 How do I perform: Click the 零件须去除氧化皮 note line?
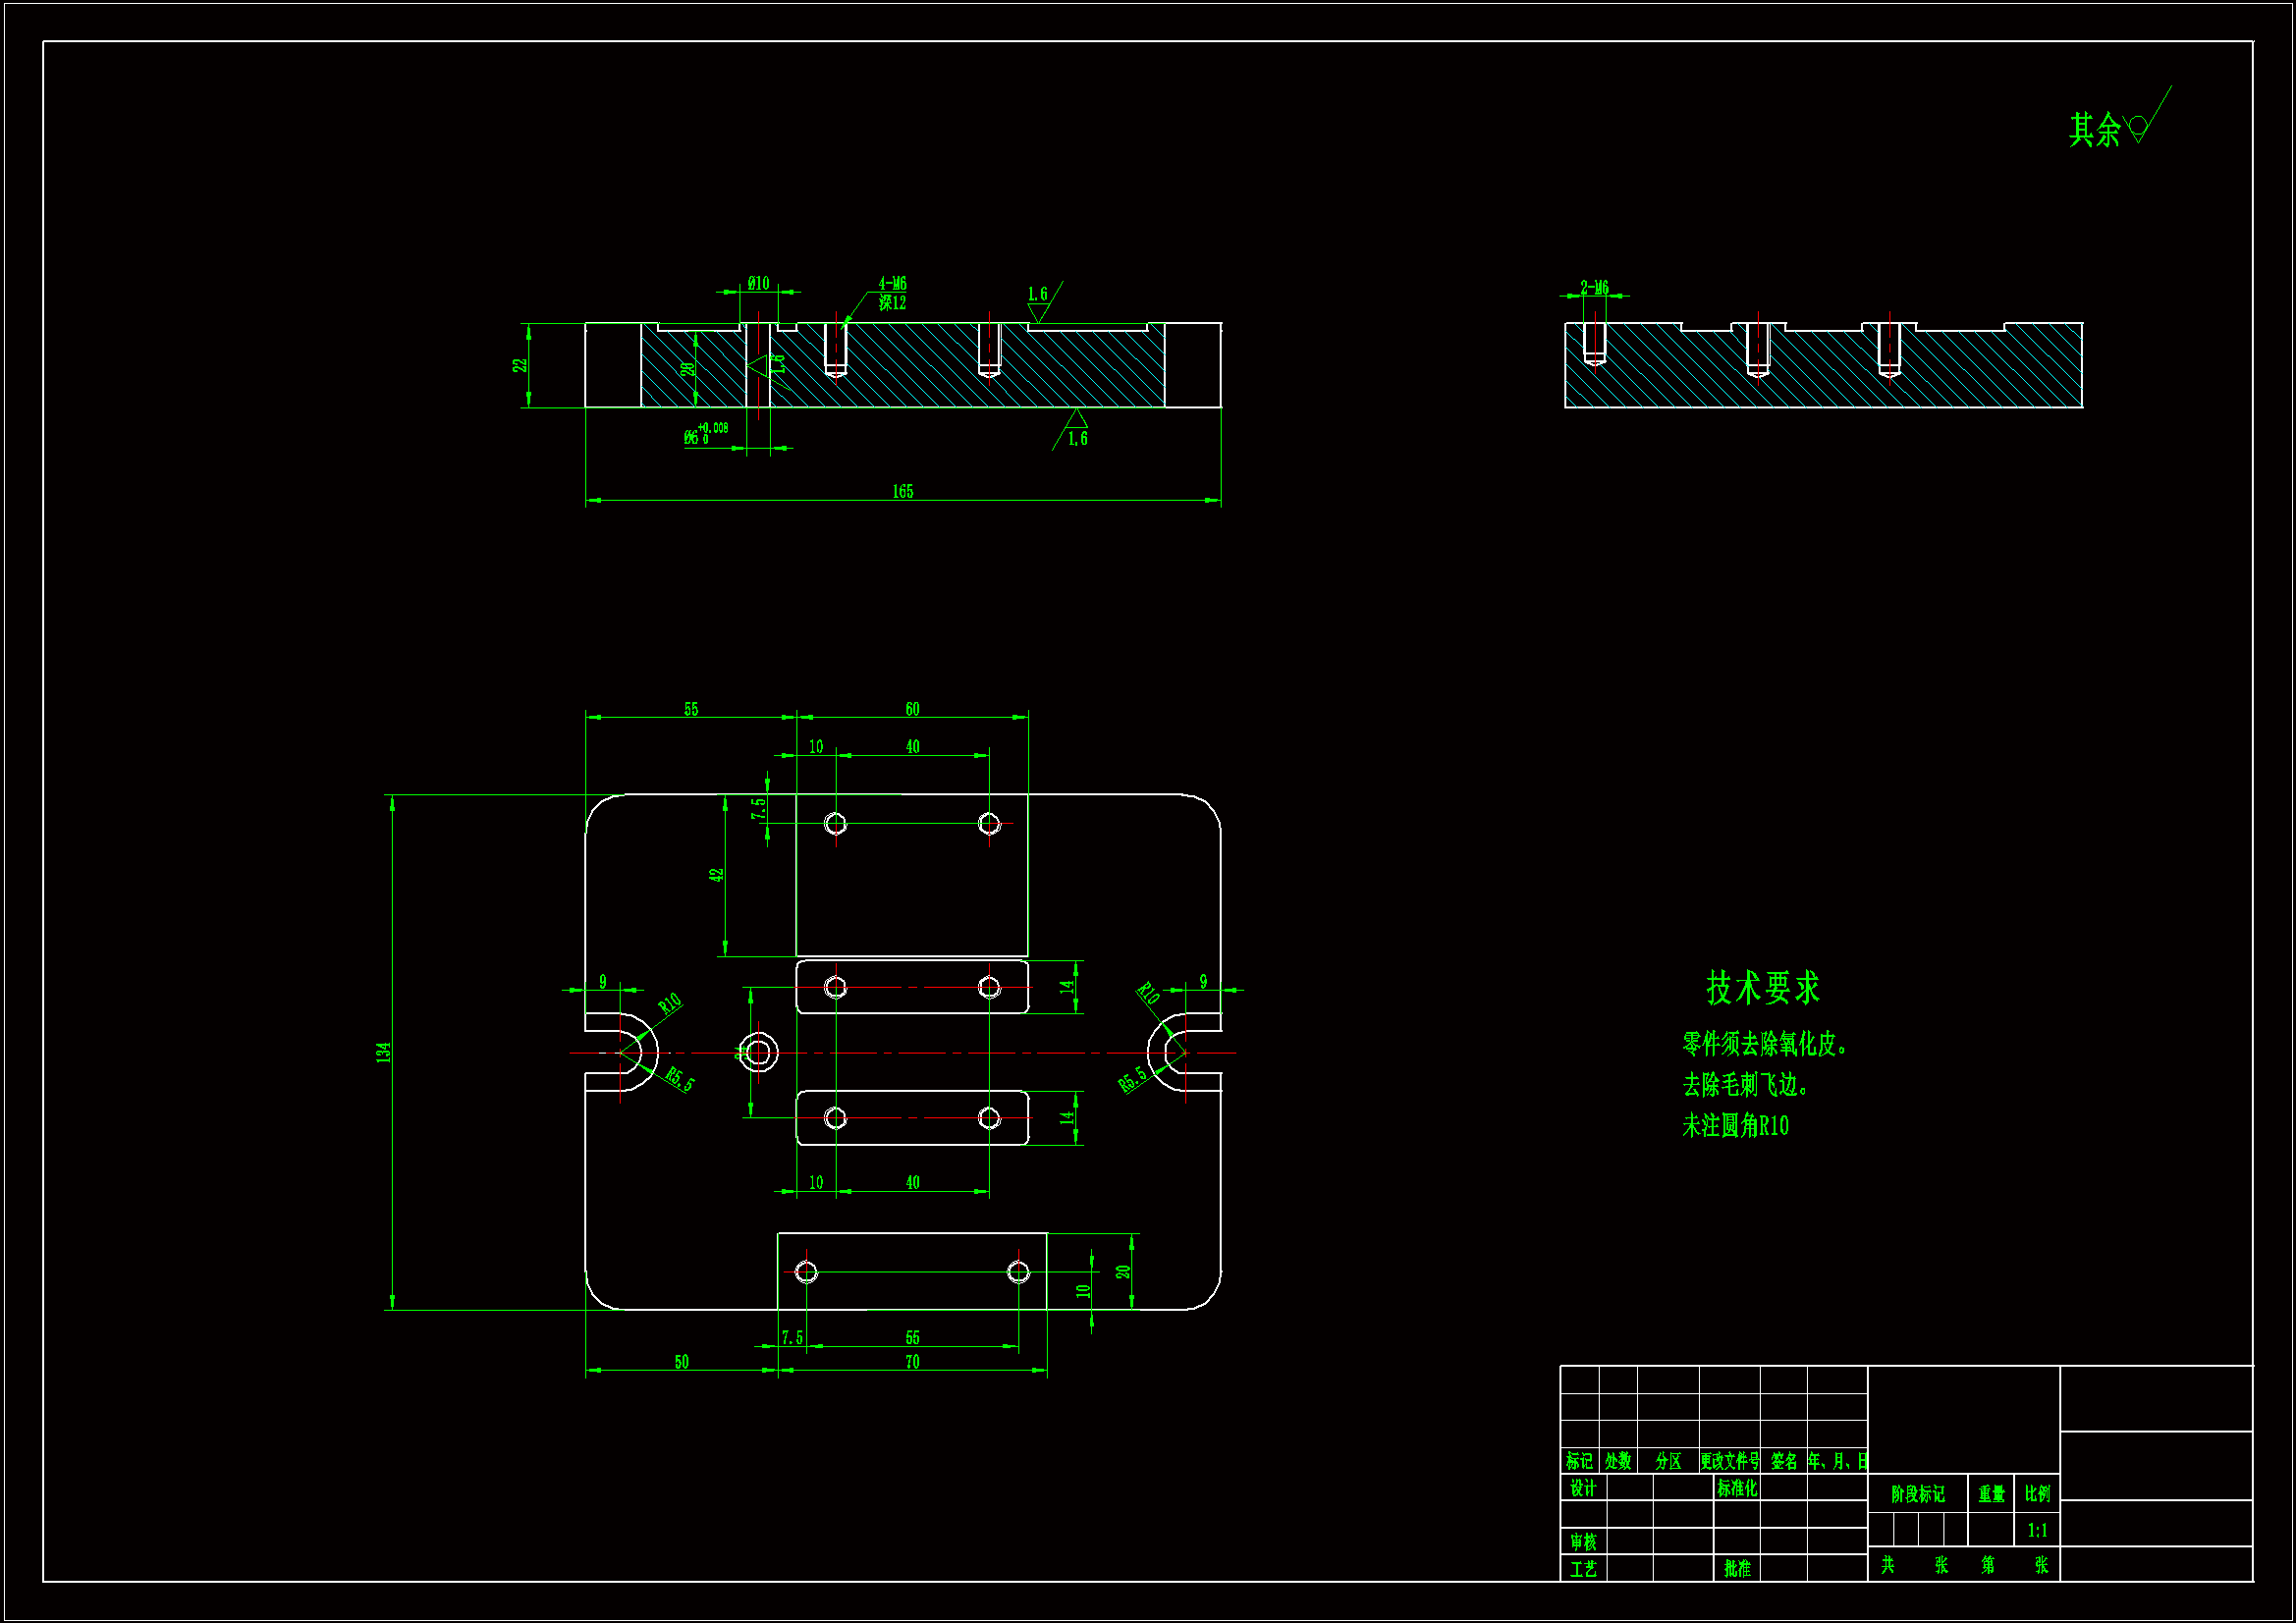coord(1764,1044)
